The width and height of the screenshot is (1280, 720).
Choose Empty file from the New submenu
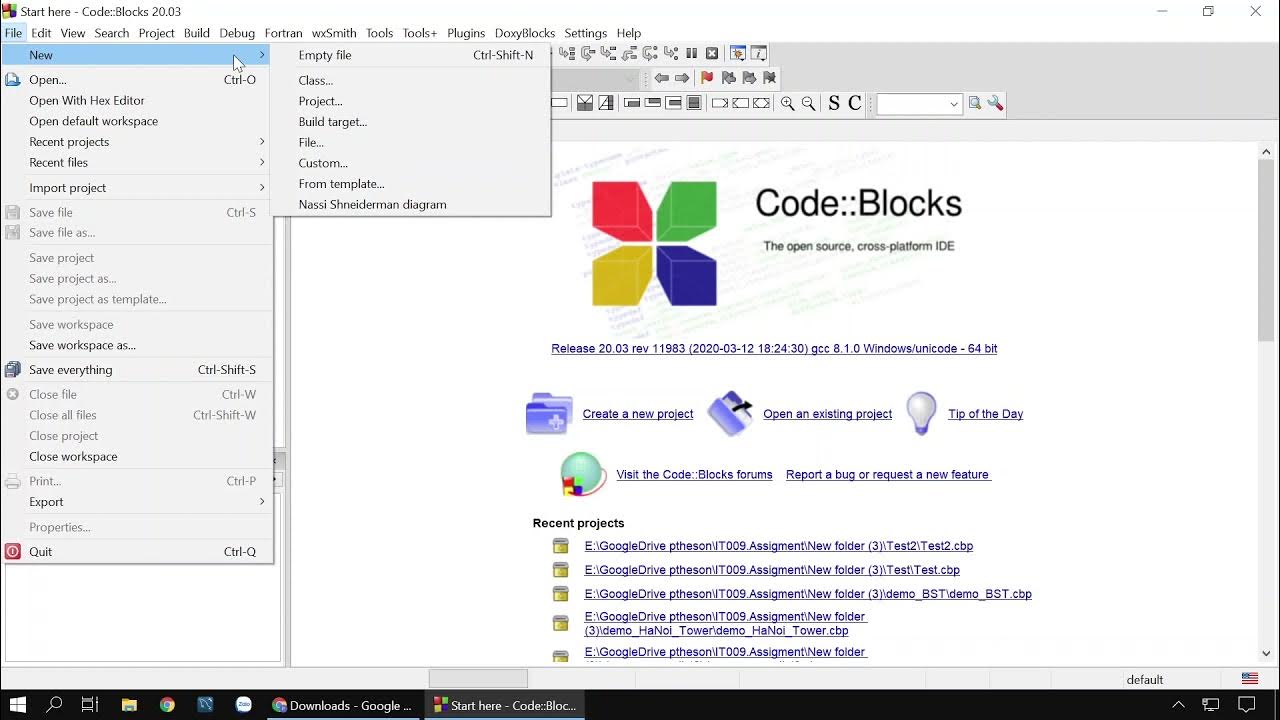pyautogui.click(x=412, y=55)
